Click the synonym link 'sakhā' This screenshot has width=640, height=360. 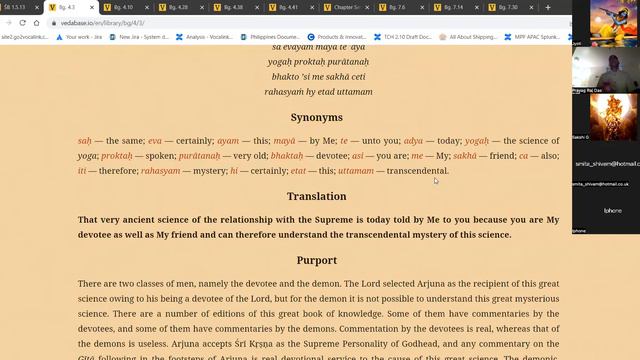[464, 156]
